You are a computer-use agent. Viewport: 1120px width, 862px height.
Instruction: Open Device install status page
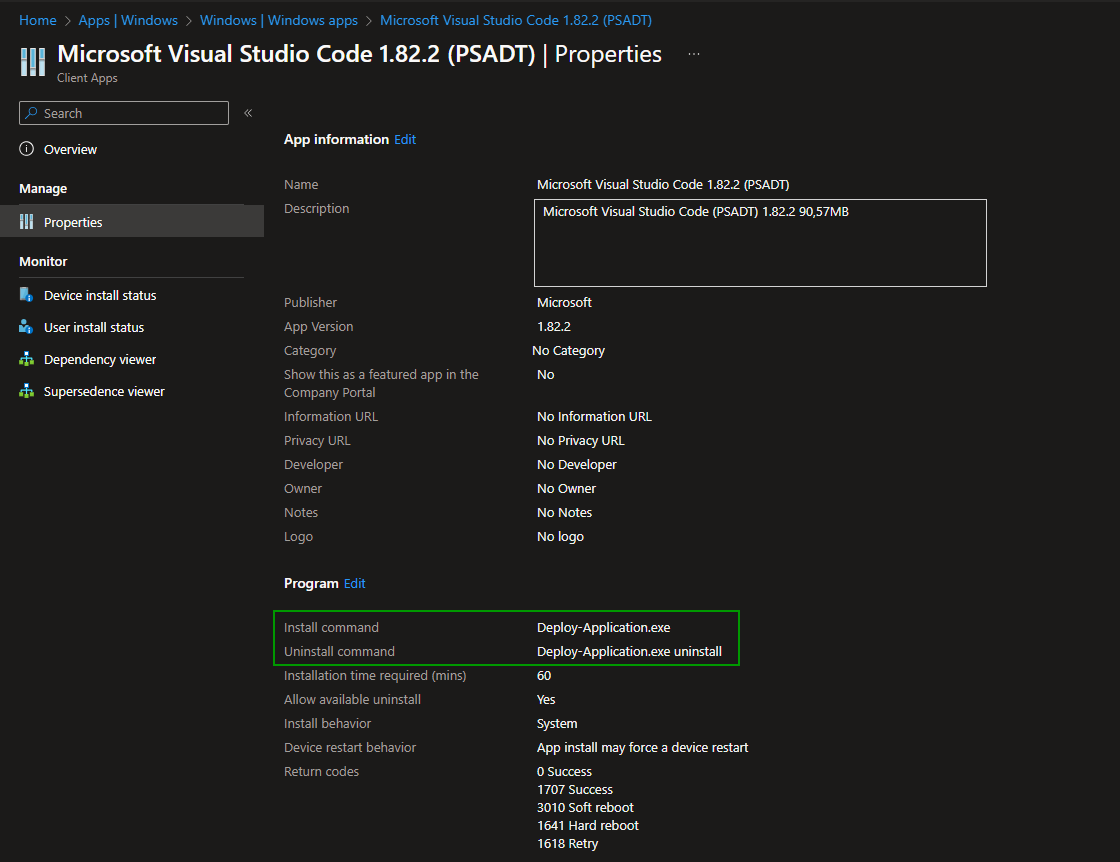100,295
